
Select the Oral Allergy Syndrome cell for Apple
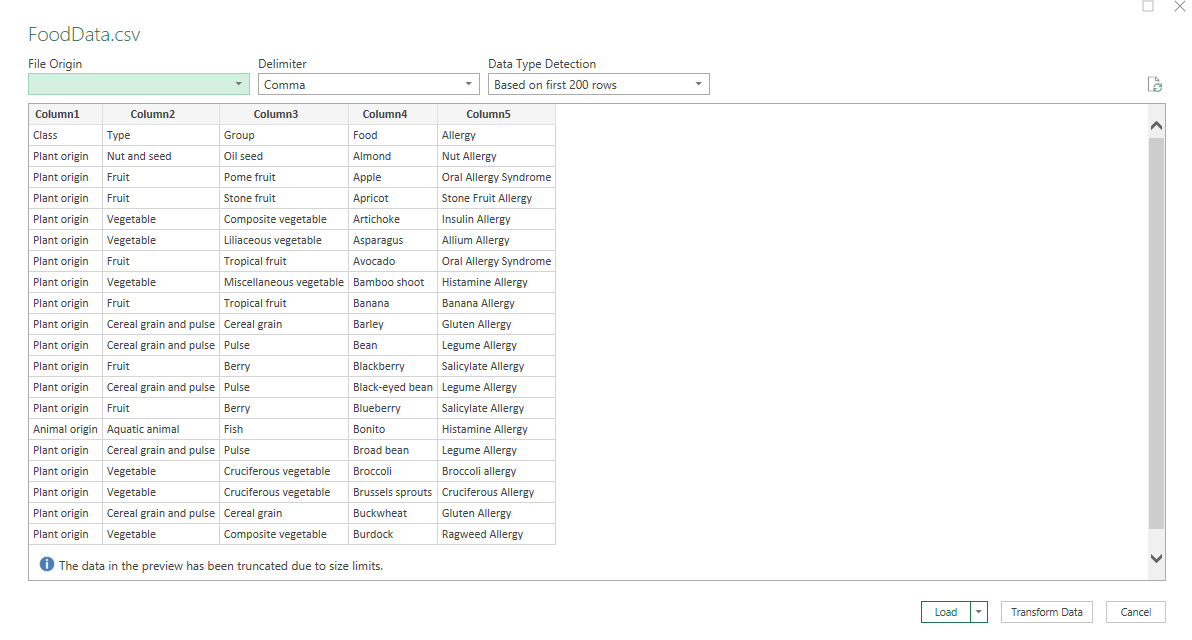click(496, 177)
